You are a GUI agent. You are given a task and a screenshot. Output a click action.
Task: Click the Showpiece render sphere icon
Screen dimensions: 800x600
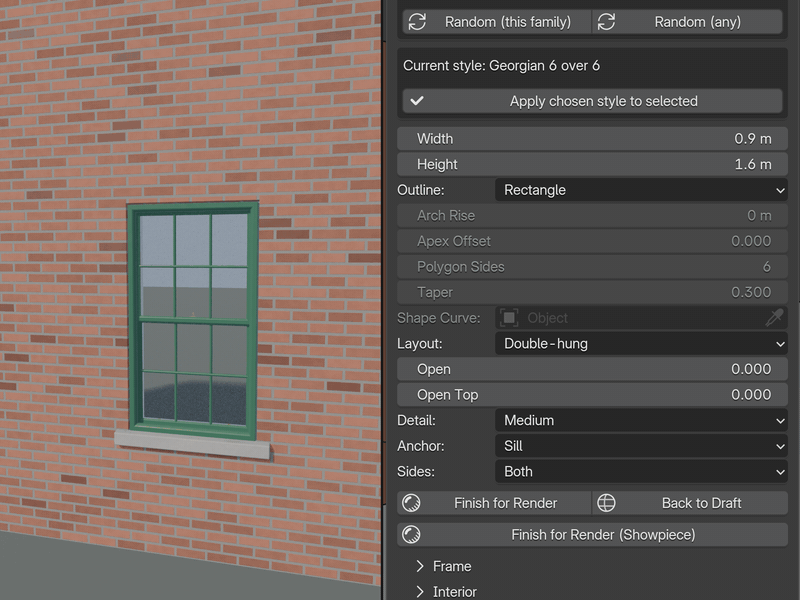click(x=411, y=535)
